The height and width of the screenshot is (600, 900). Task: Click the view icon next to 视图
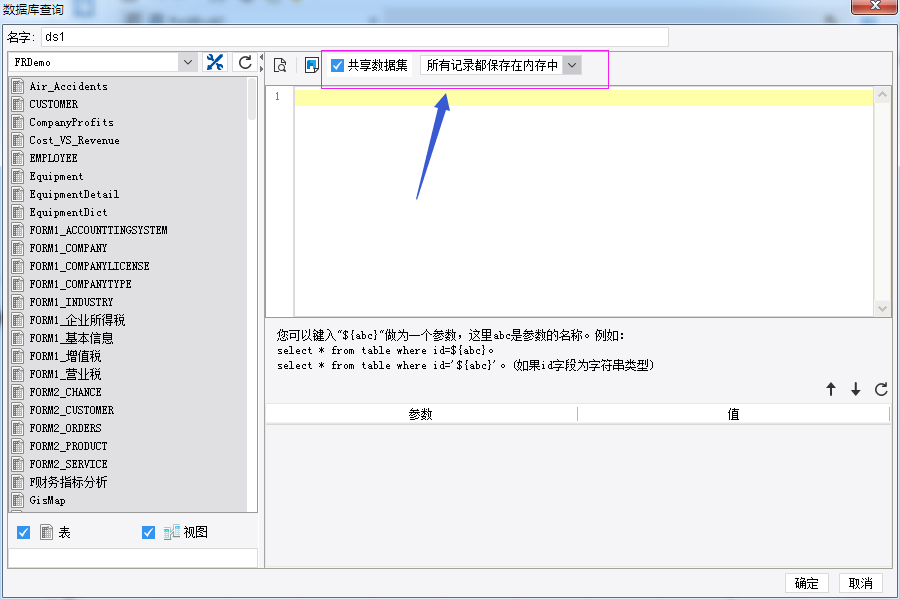172,532
